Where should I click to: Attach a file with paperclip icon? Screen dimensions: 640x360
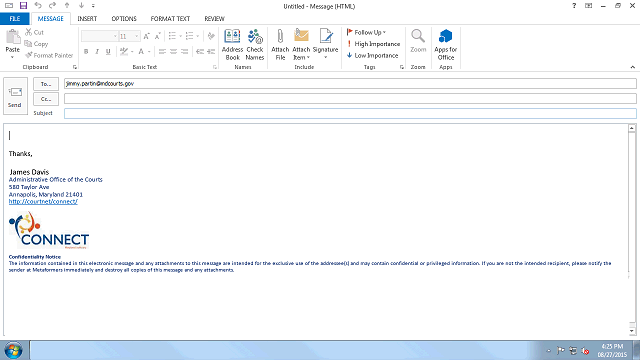280,44
